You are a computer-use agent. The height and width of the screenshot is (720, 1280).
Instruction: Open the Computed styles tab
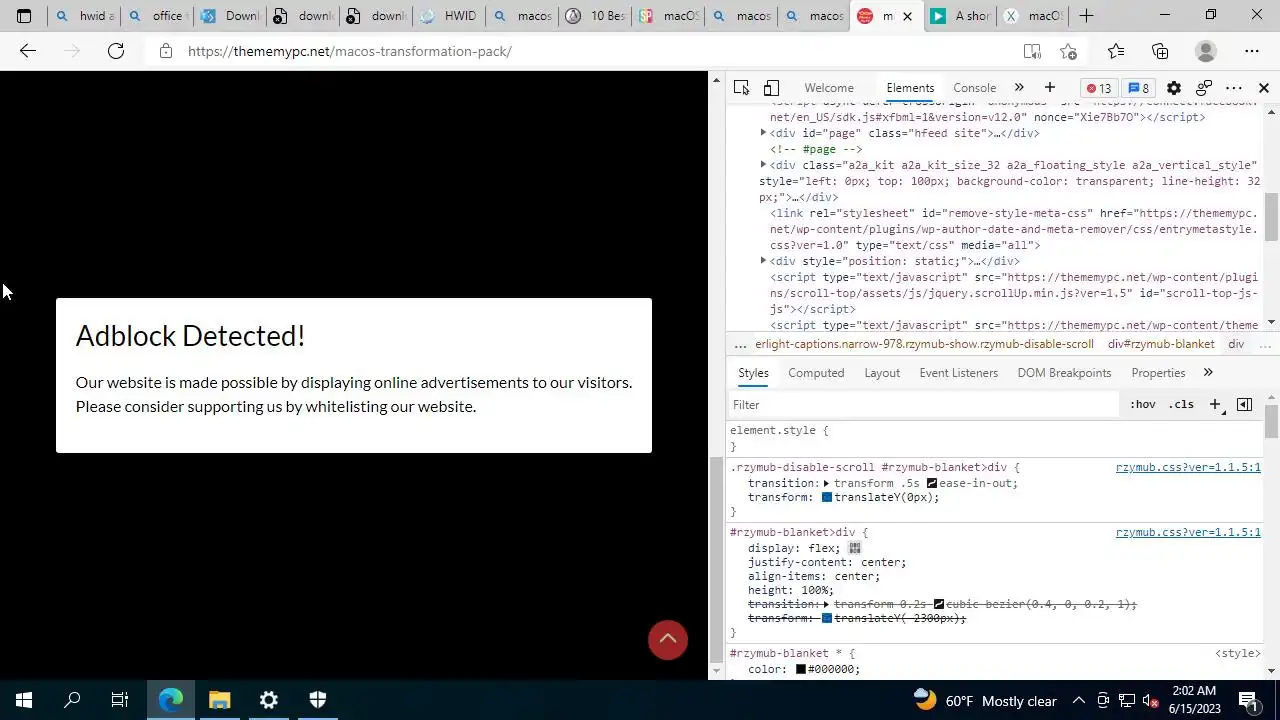coord(816,373)
